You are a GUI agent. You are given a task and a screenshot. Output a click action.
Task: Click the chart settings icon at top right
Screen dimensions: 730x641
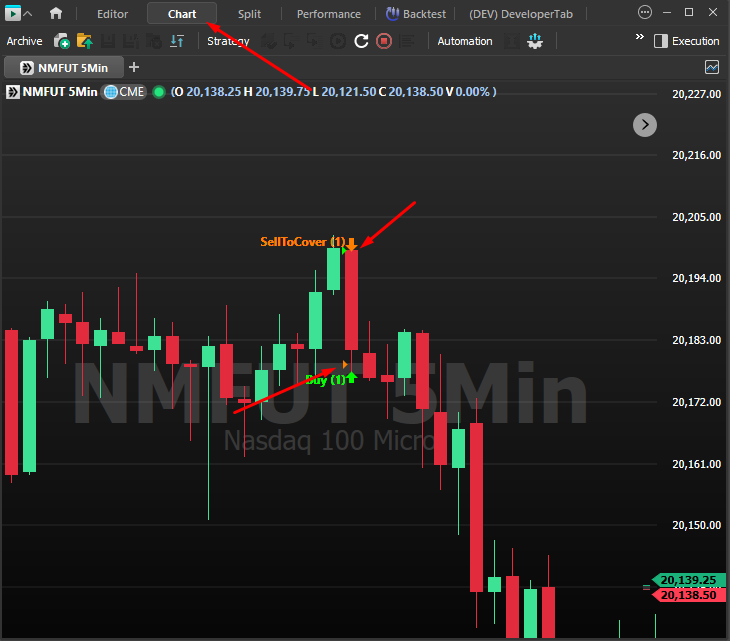712,67
